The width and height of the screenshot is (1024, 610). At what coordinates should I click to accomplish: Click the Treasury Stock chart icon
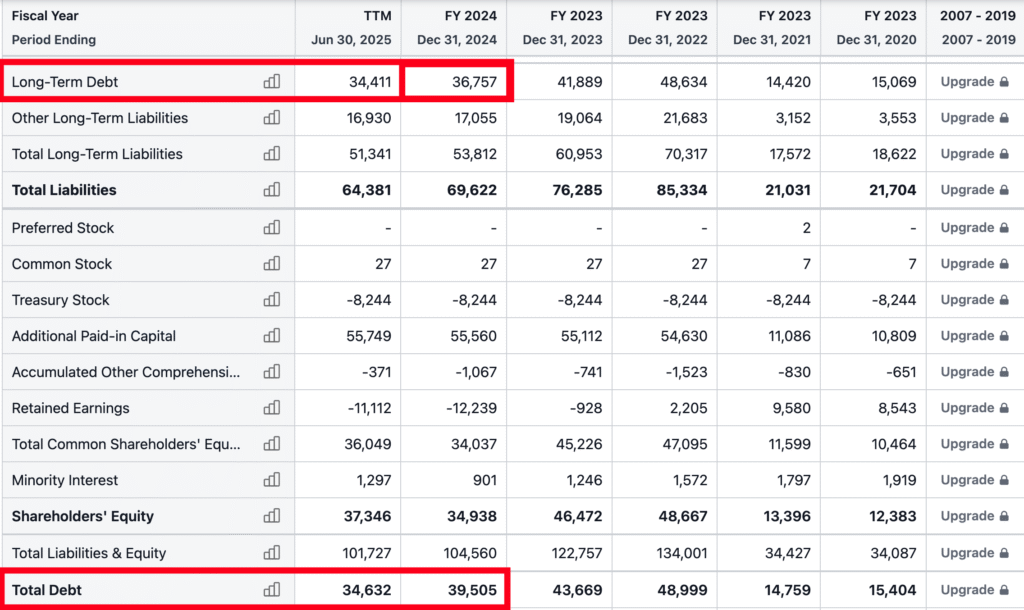click(271, 300)
